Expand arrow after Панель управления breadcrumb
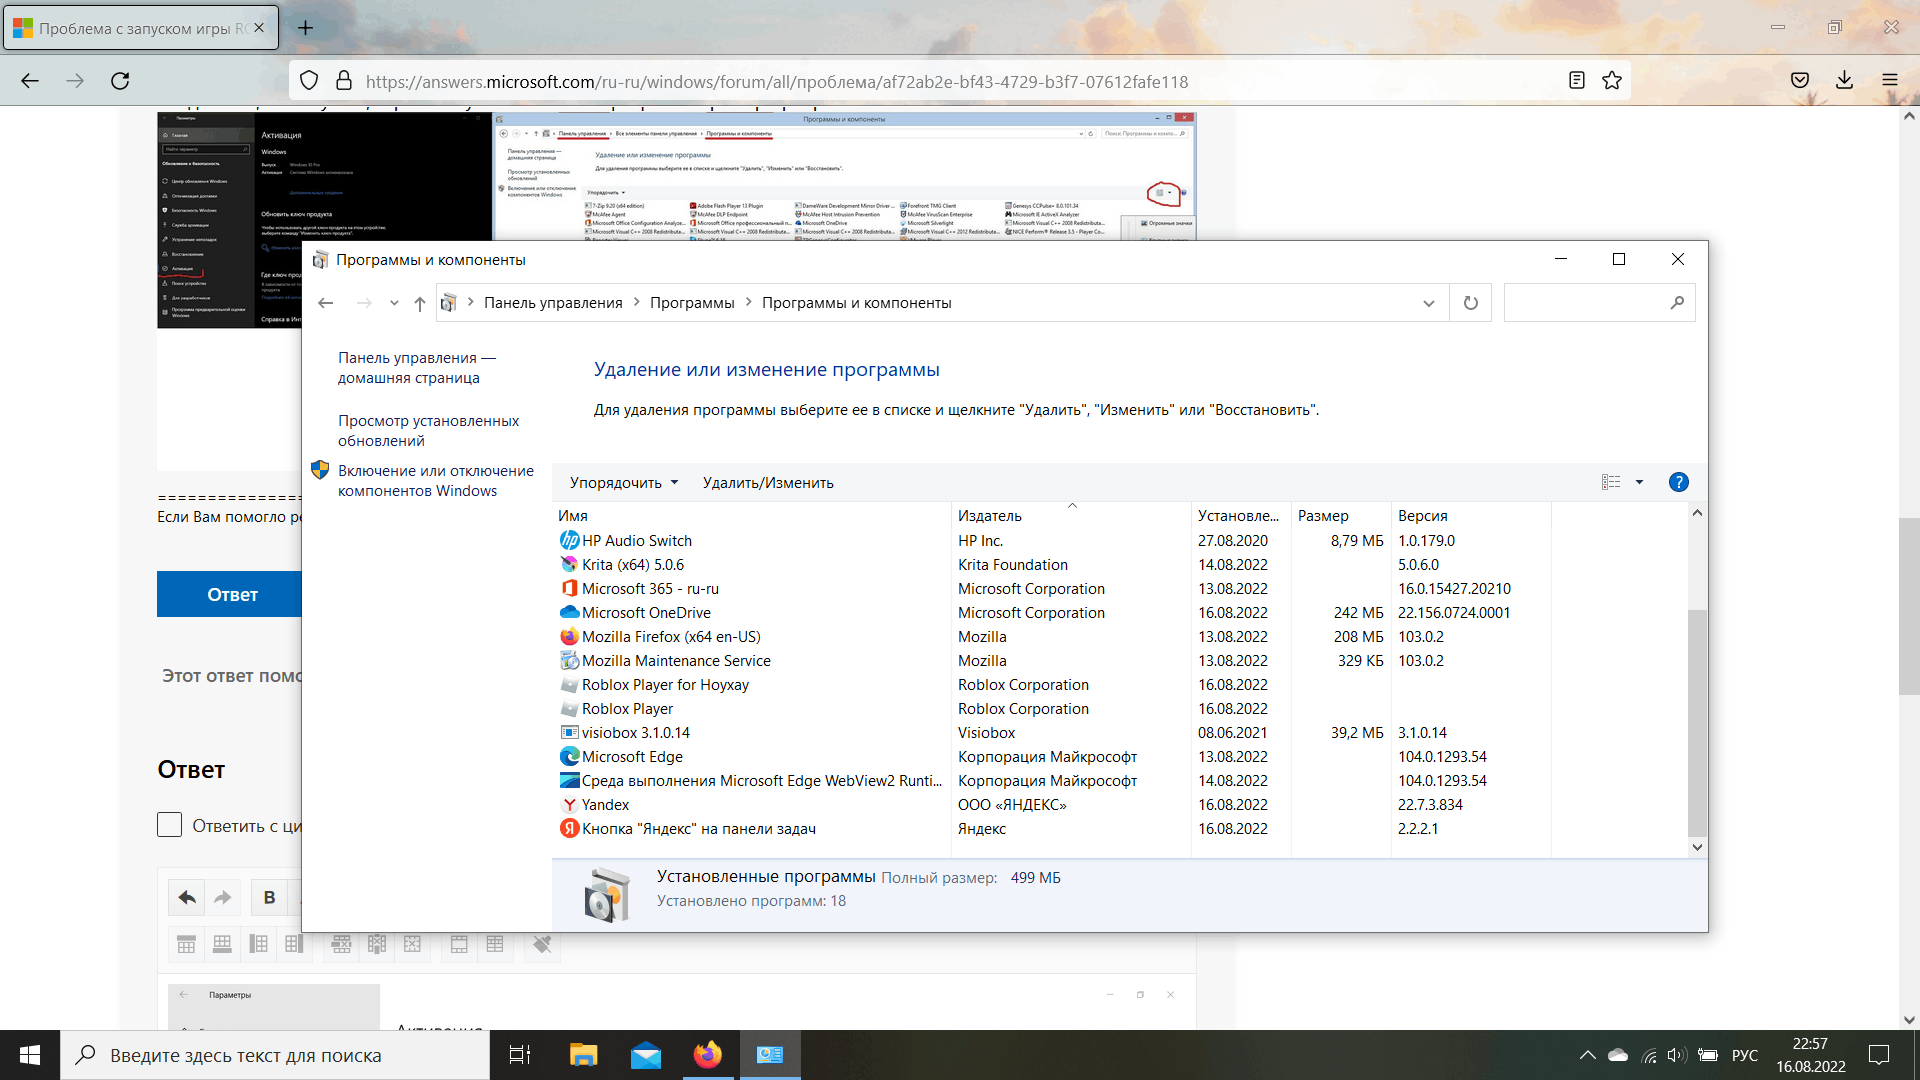The width and height of the screenshot is (1920, 1080). coord(636,302)
